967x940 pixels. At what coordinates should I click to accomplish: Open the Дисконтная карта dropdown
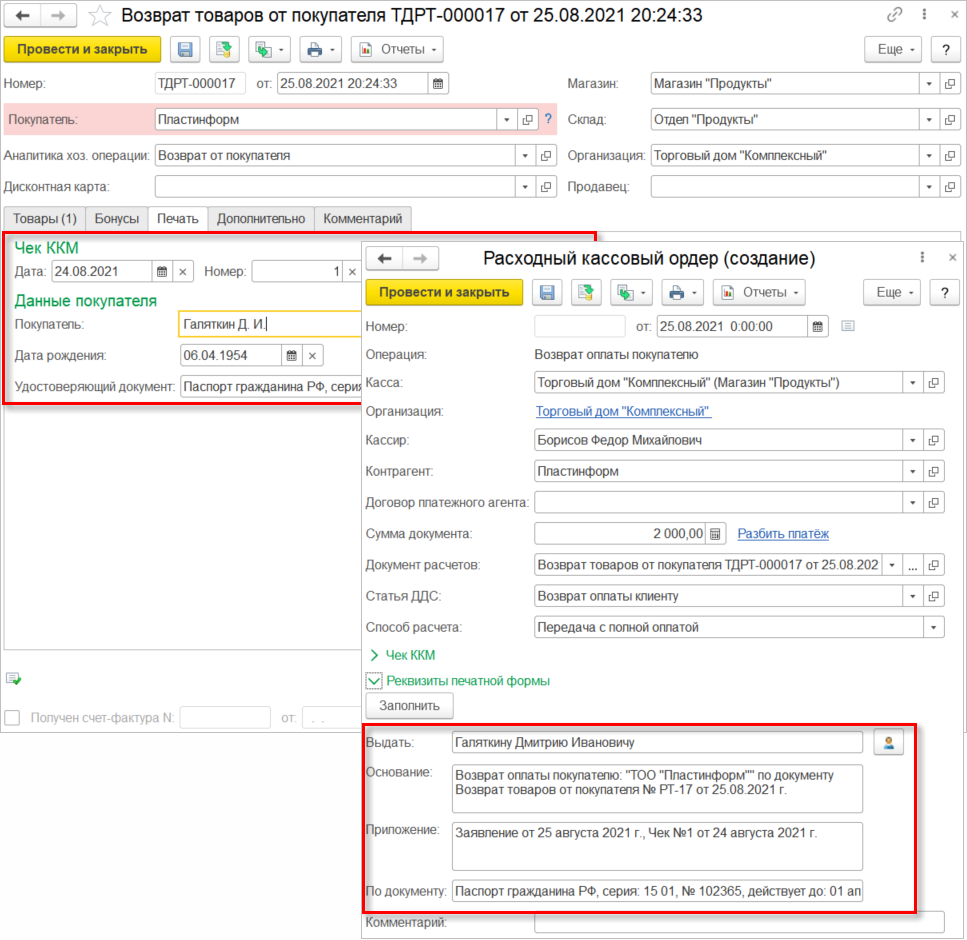[525, 186]
